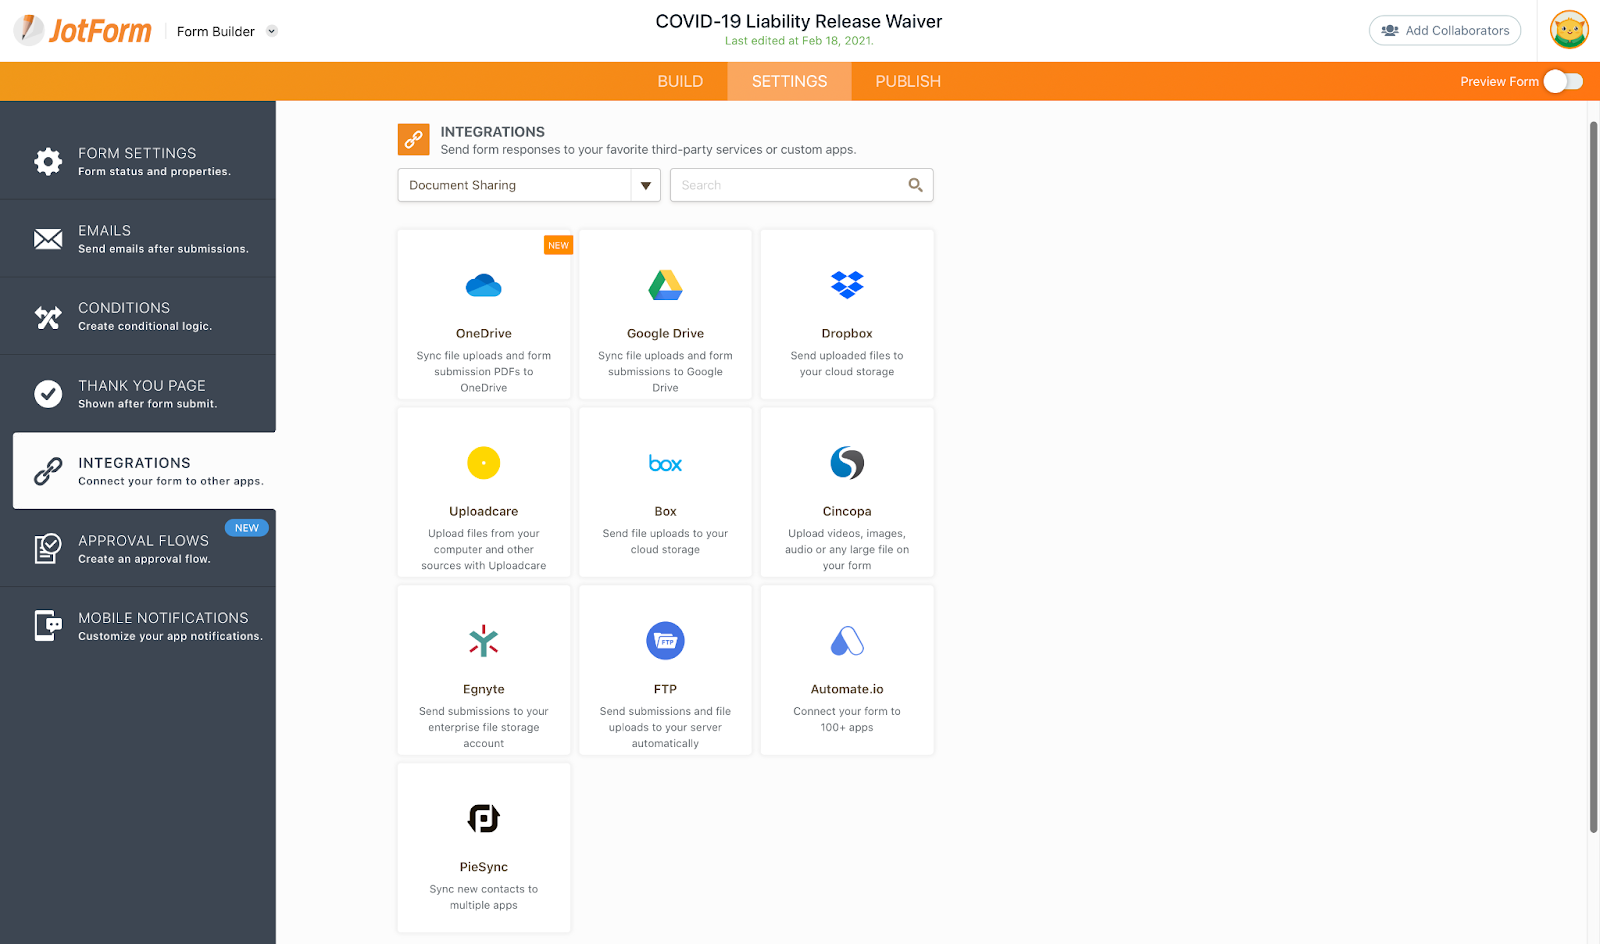Click the Dropbox integration name
This screenshot has height=944, width=1600.
tap(847, 334)
